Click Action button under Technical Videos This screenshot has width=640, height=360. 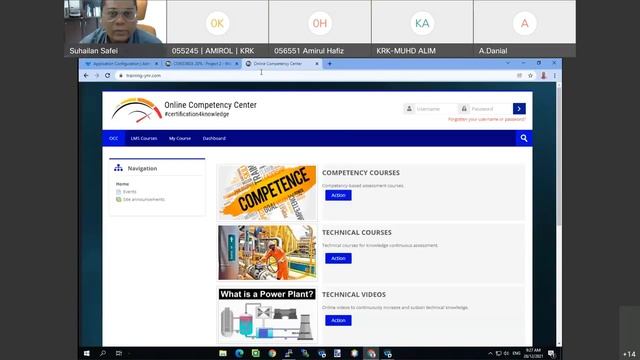pyautogui.click(x=338, y=320)
